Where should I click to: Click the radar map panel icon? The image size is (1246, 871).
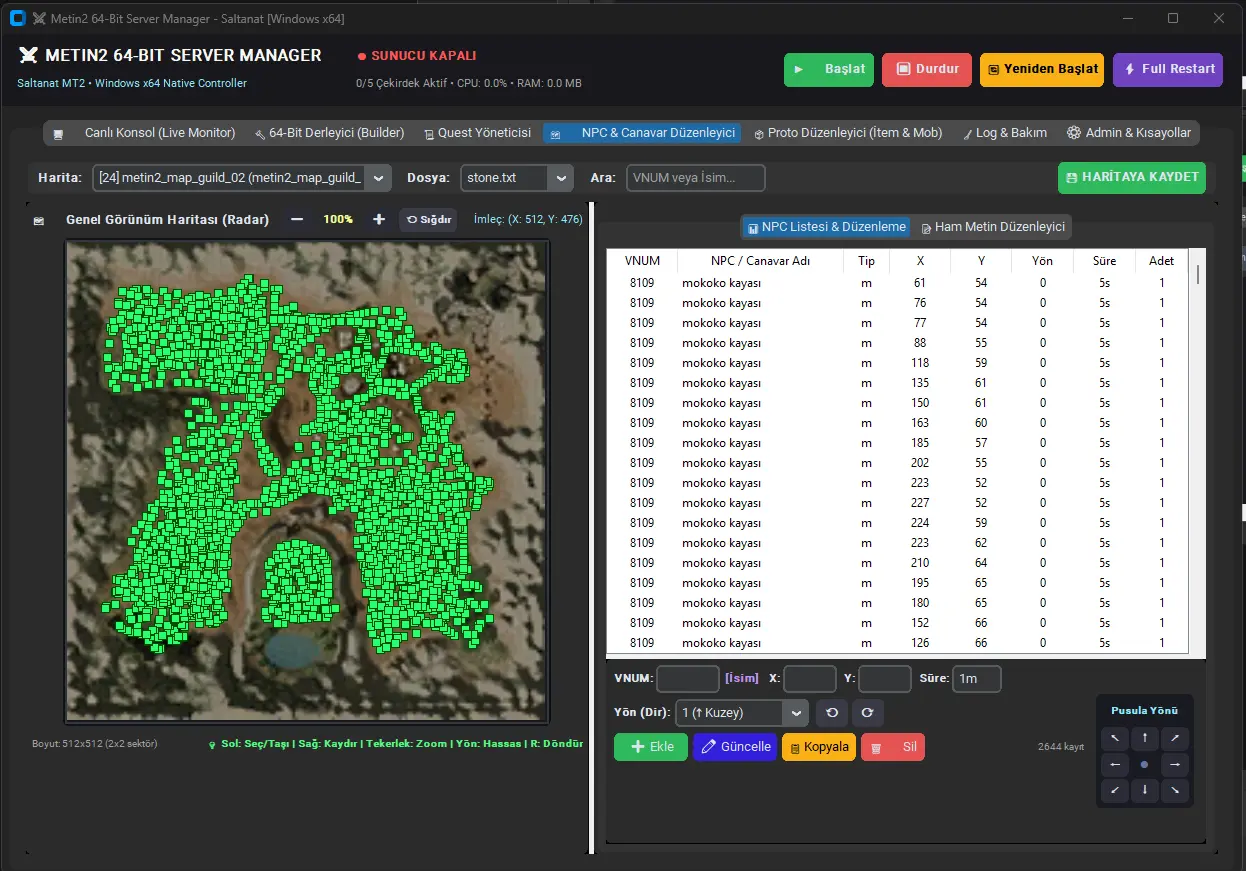tap(39, 220)
